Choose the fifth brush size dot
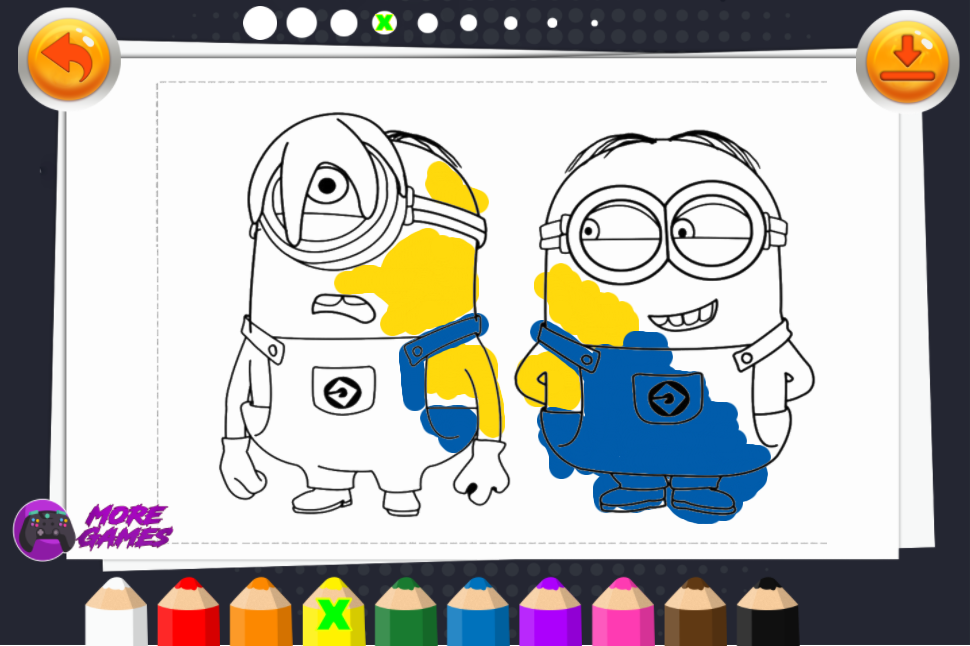 427,23
